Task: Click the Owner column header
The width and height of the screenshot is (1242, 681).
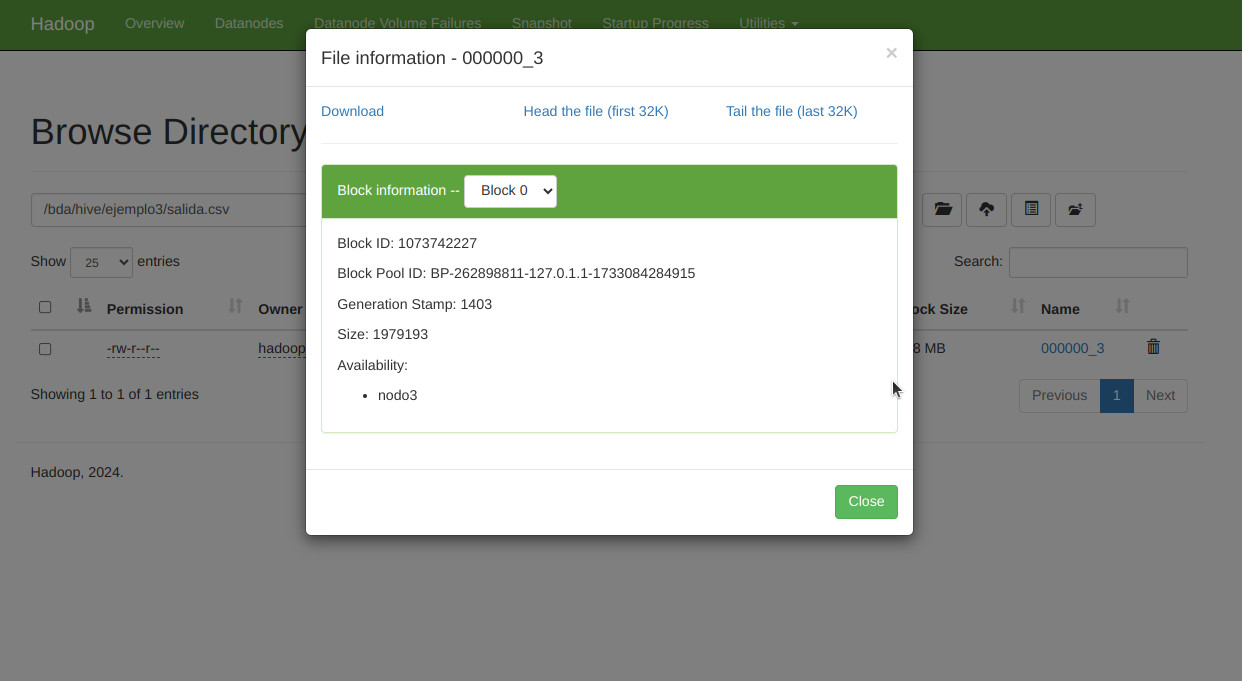Action: pyautogui.click(x=280, y=309)
